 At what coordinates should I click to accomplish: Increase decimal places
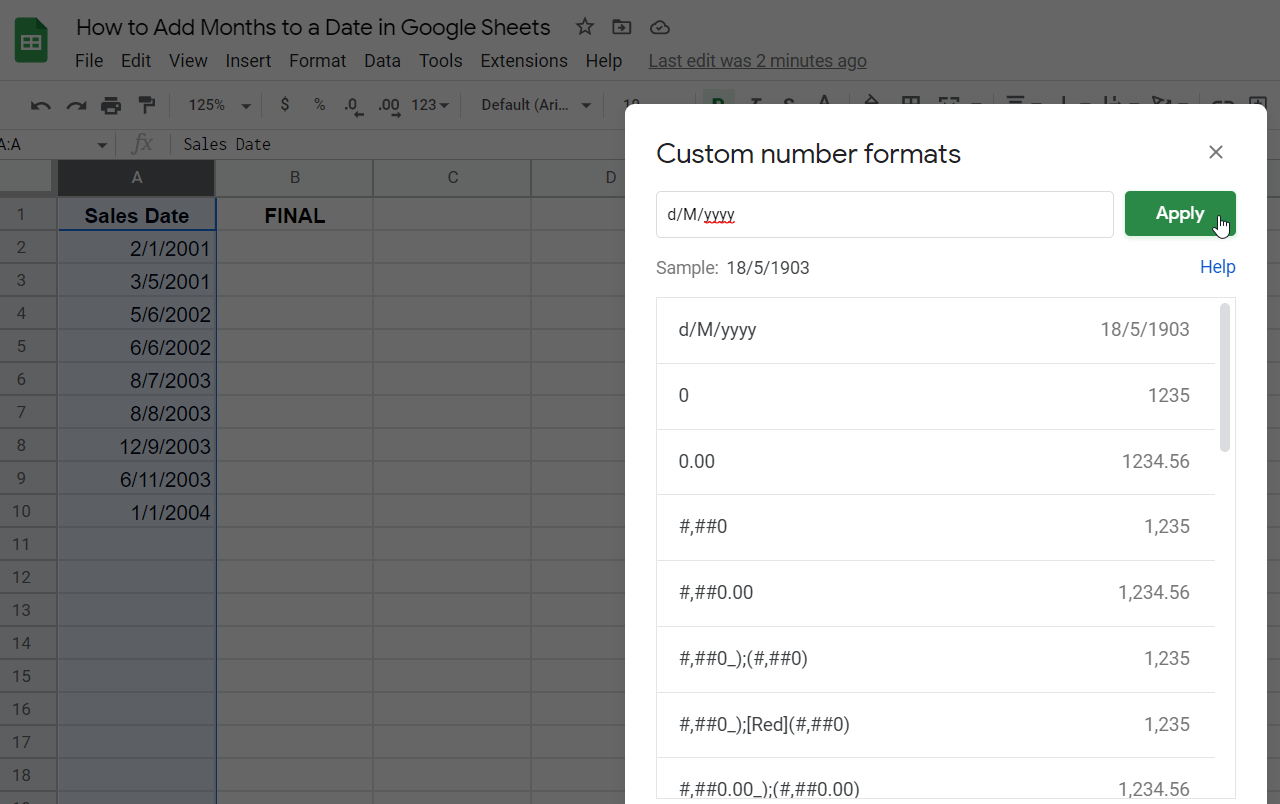[x=387, y=105]
